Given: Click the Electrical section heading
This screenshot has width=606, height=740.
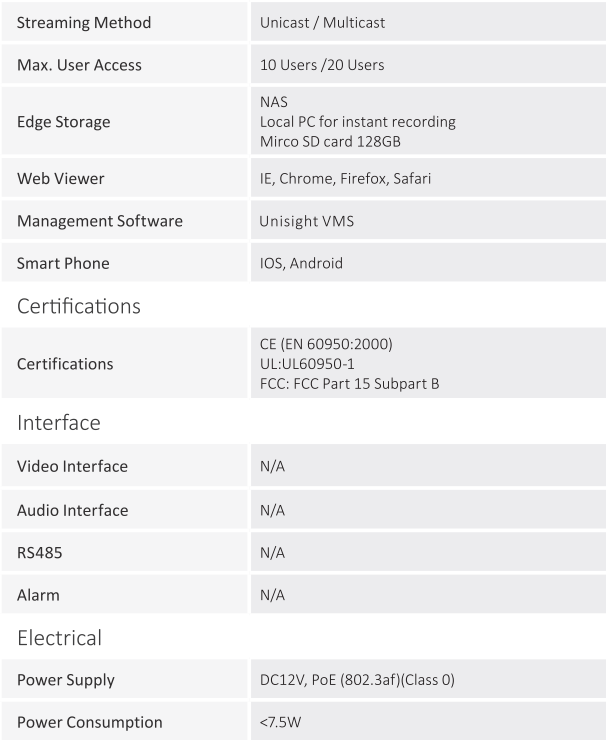Looking at the screenshot, I should [59, 638].
